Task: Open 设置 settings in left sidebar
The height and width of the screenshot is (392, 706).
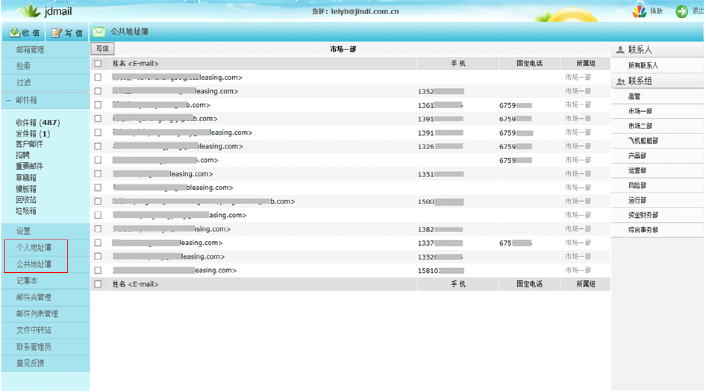Action: pos(23,231)
